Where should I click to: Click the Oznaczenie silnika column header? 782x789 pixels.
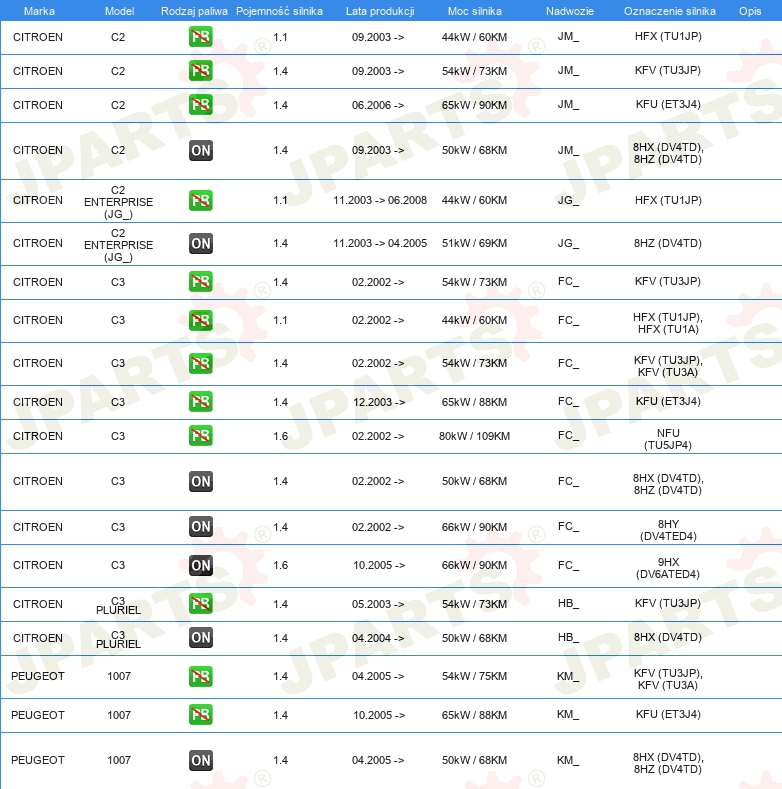(669, 10)
